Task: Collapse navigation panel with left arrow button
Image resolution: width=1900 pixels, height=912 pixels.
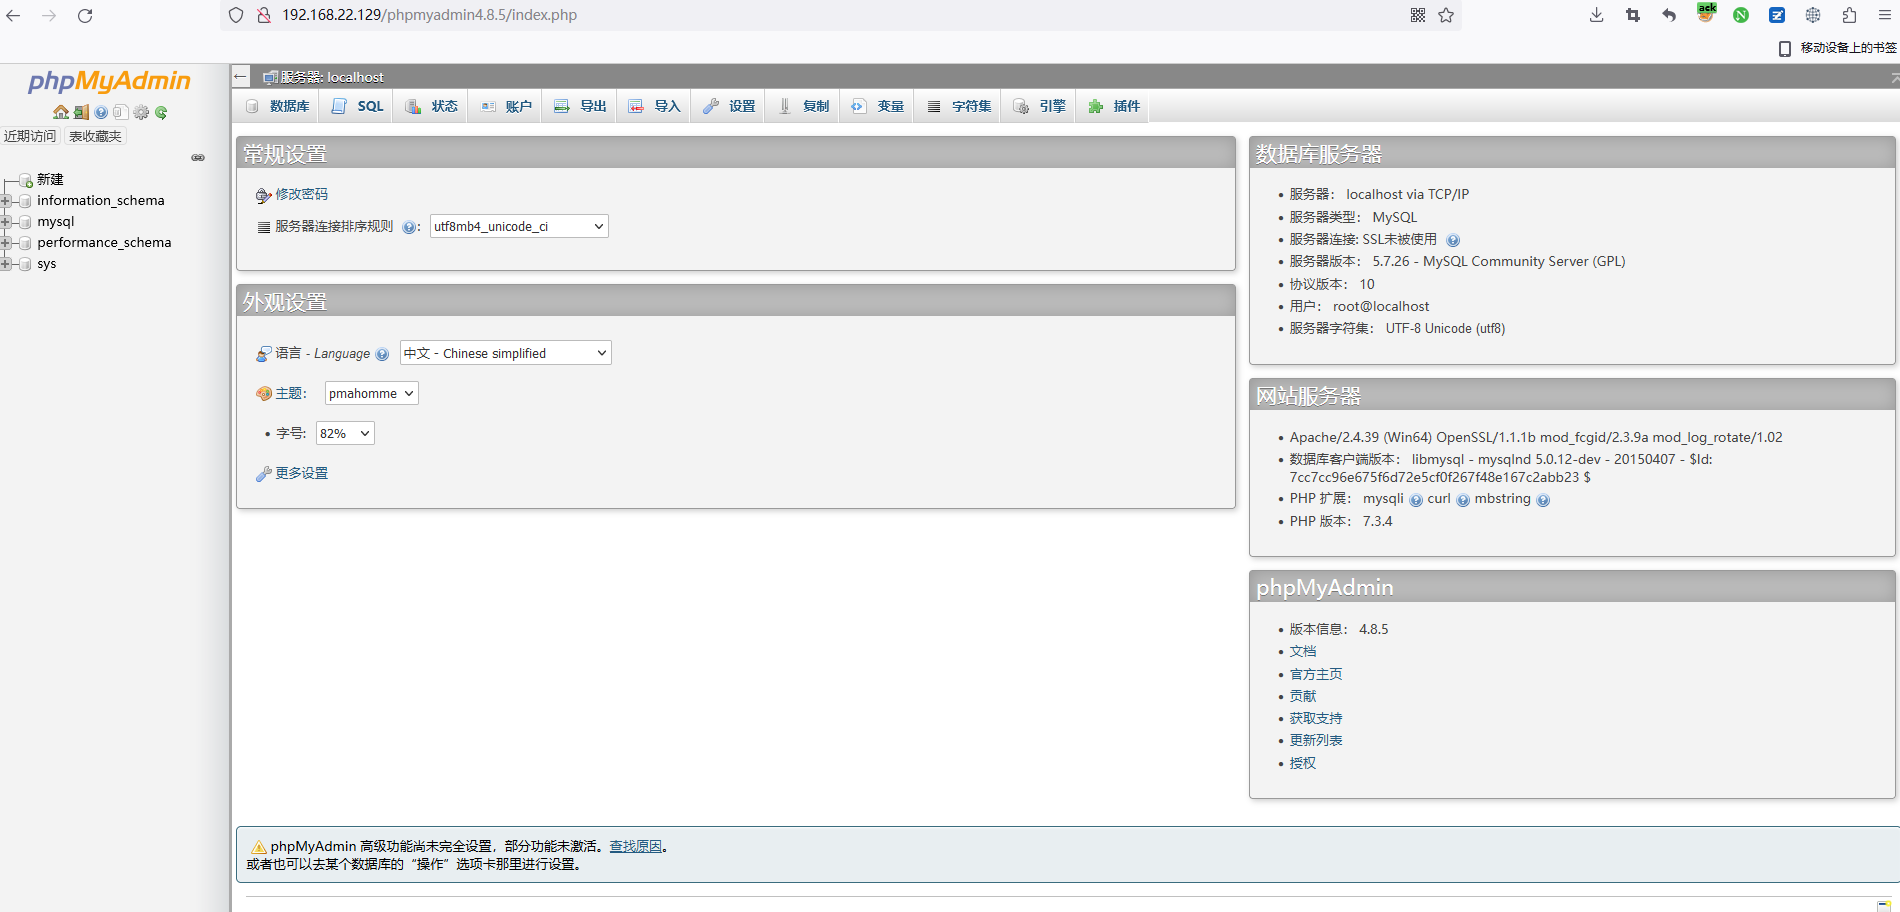Action: [240, 76]
